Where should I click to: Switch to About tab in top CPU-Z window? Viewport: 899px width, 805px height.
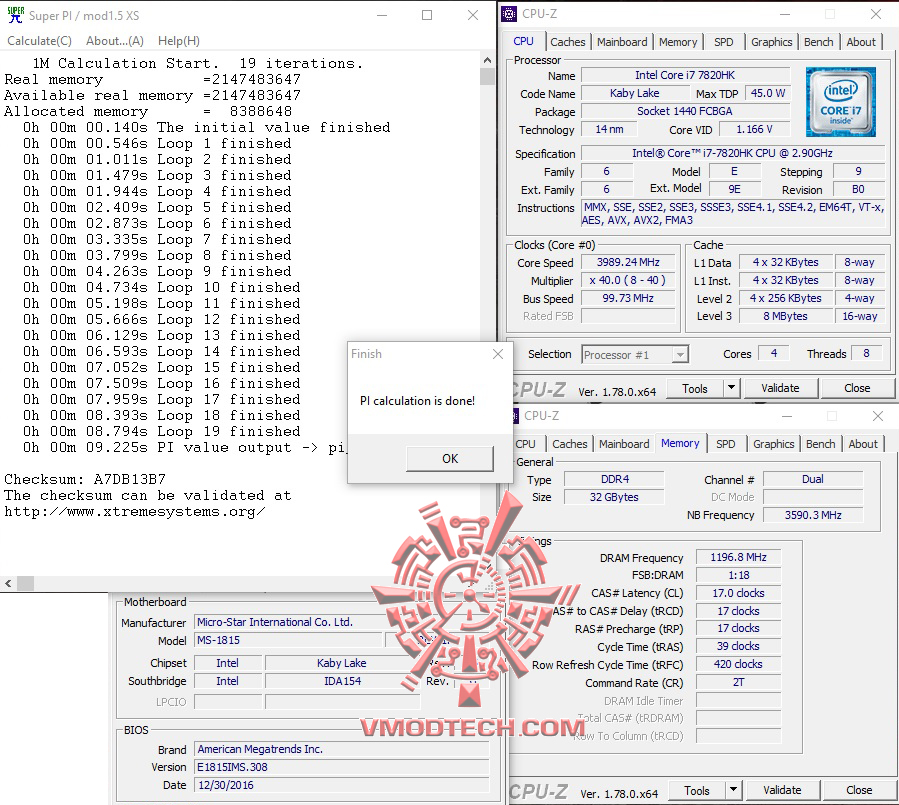coord(861,42)
